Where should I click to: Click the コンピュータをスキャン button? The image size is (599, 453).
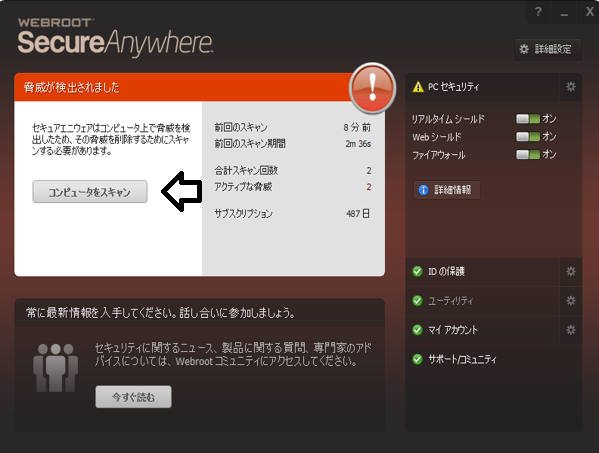90,192
